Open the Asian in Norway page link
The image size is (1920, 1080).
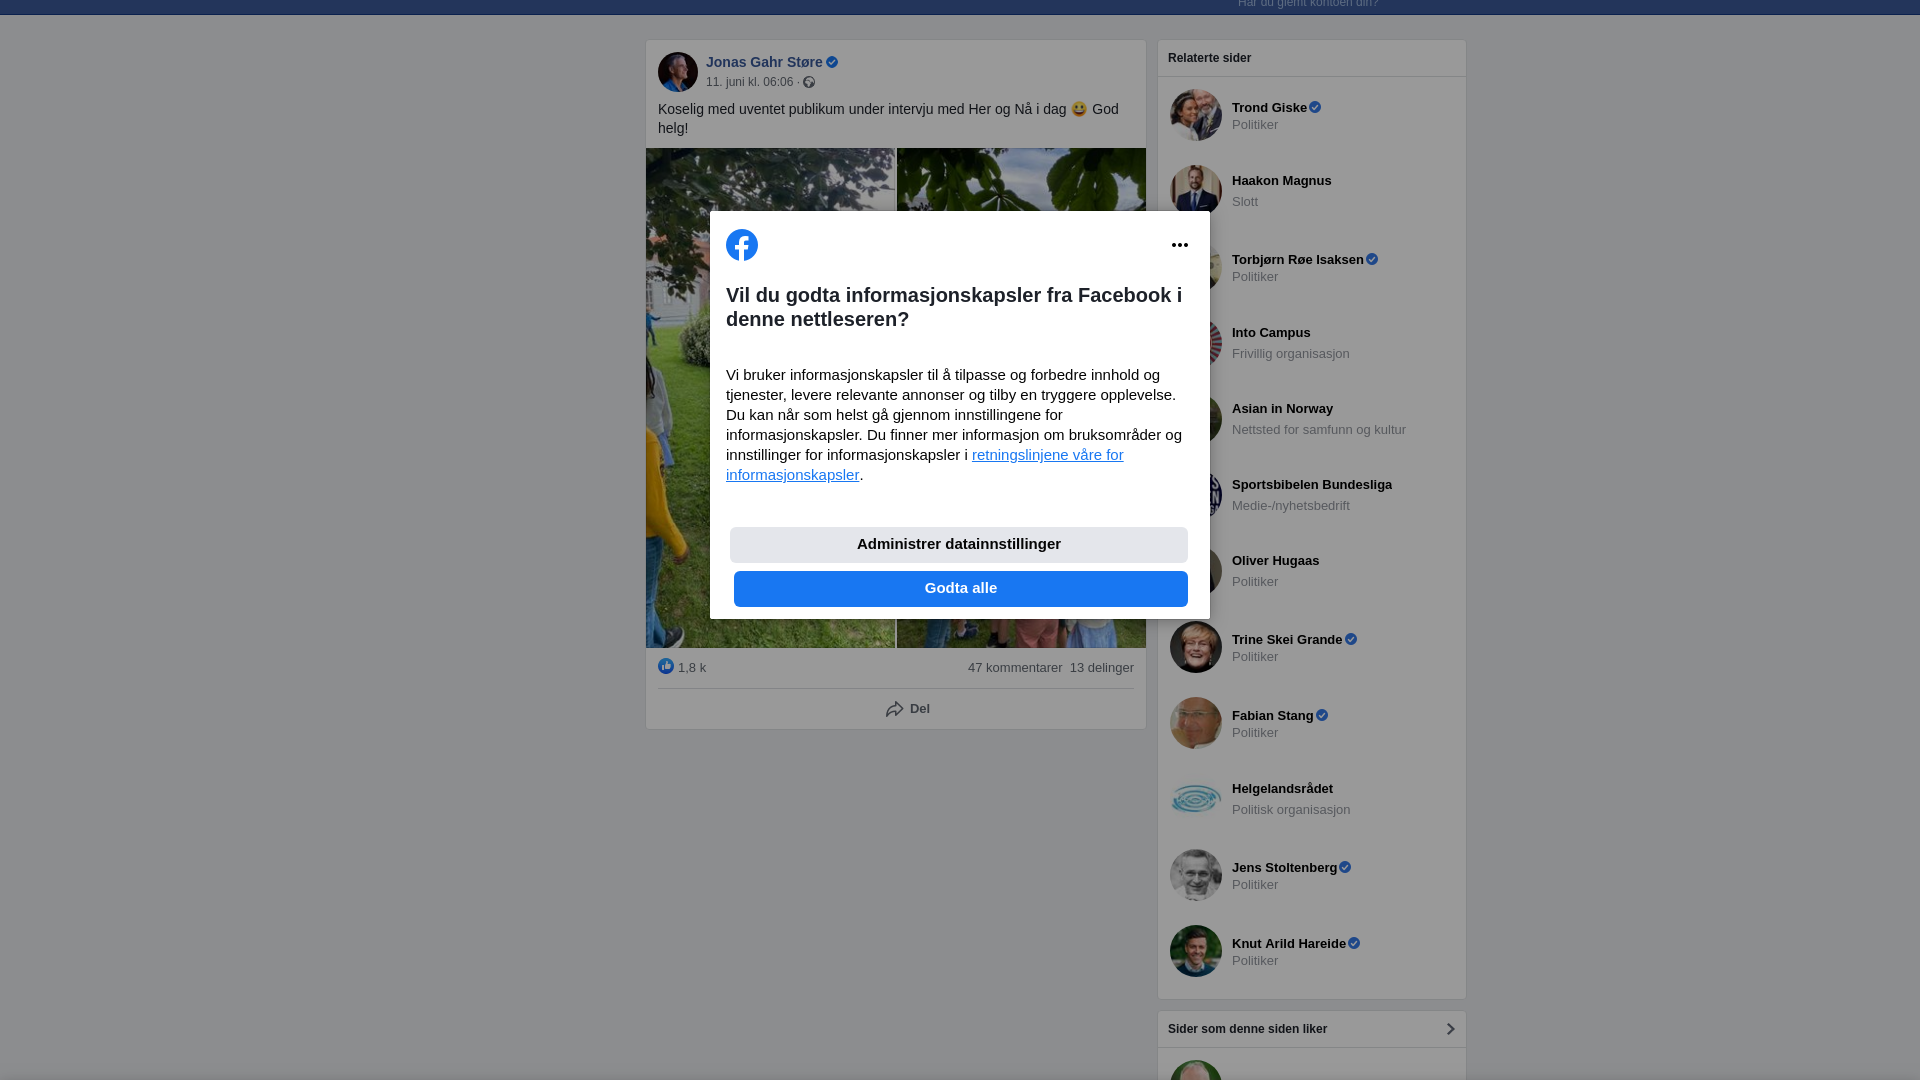(x=1282, y=409)
